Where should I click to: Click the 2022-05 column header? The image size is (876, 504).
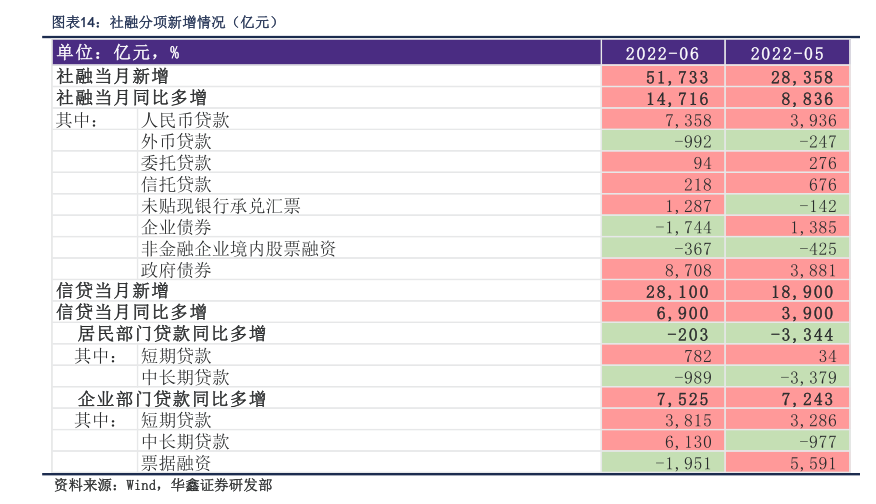[x=787, y=53]
